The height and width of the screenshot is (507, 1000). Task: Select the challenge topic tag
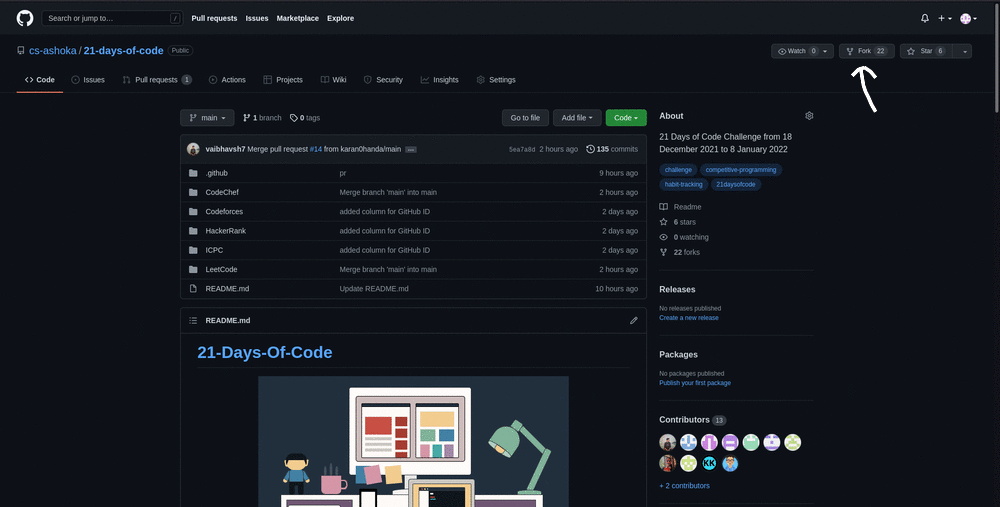[678, 170]
